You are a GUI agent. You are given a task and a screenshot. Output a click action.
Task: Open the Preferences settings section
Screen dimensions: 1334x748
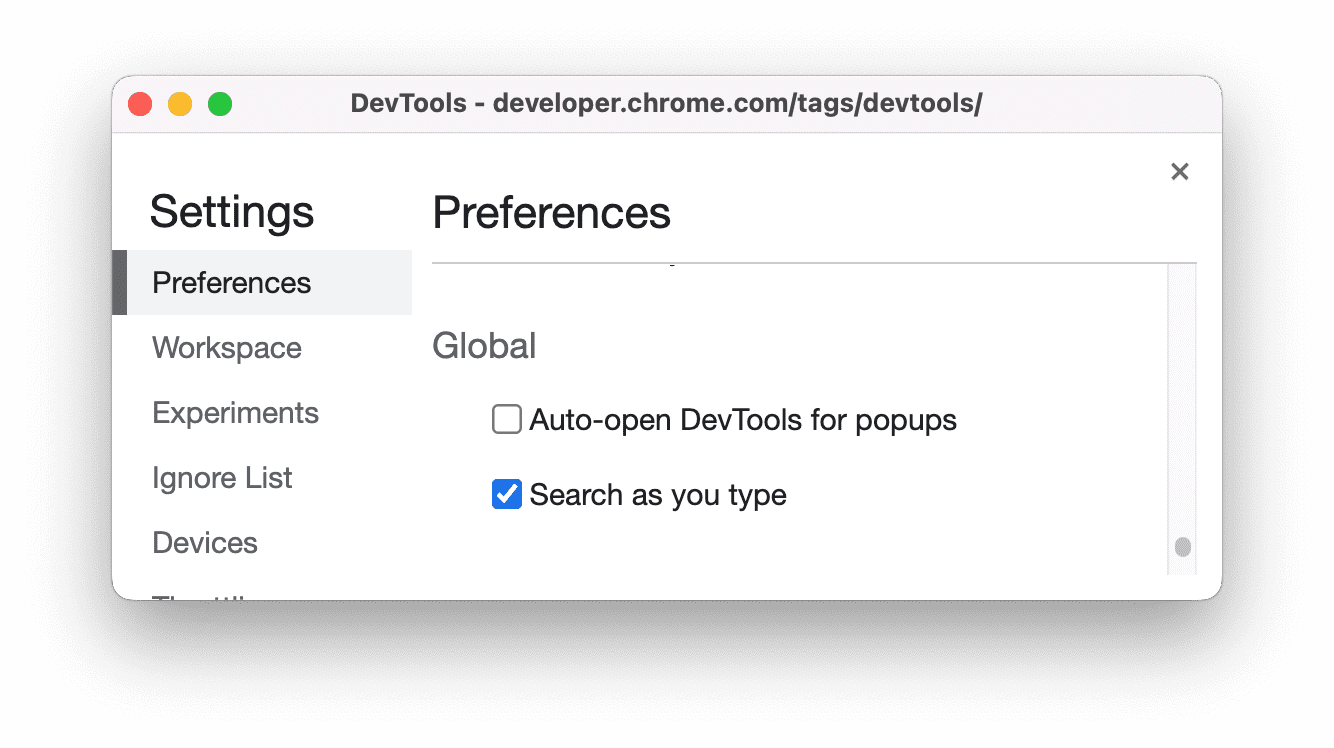(231, 282)
